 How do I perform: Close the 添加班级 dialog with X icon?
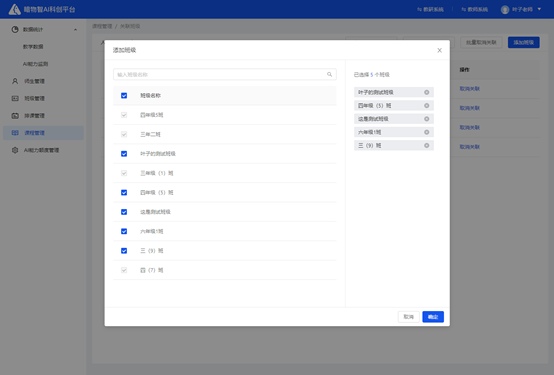coord(440,50)
